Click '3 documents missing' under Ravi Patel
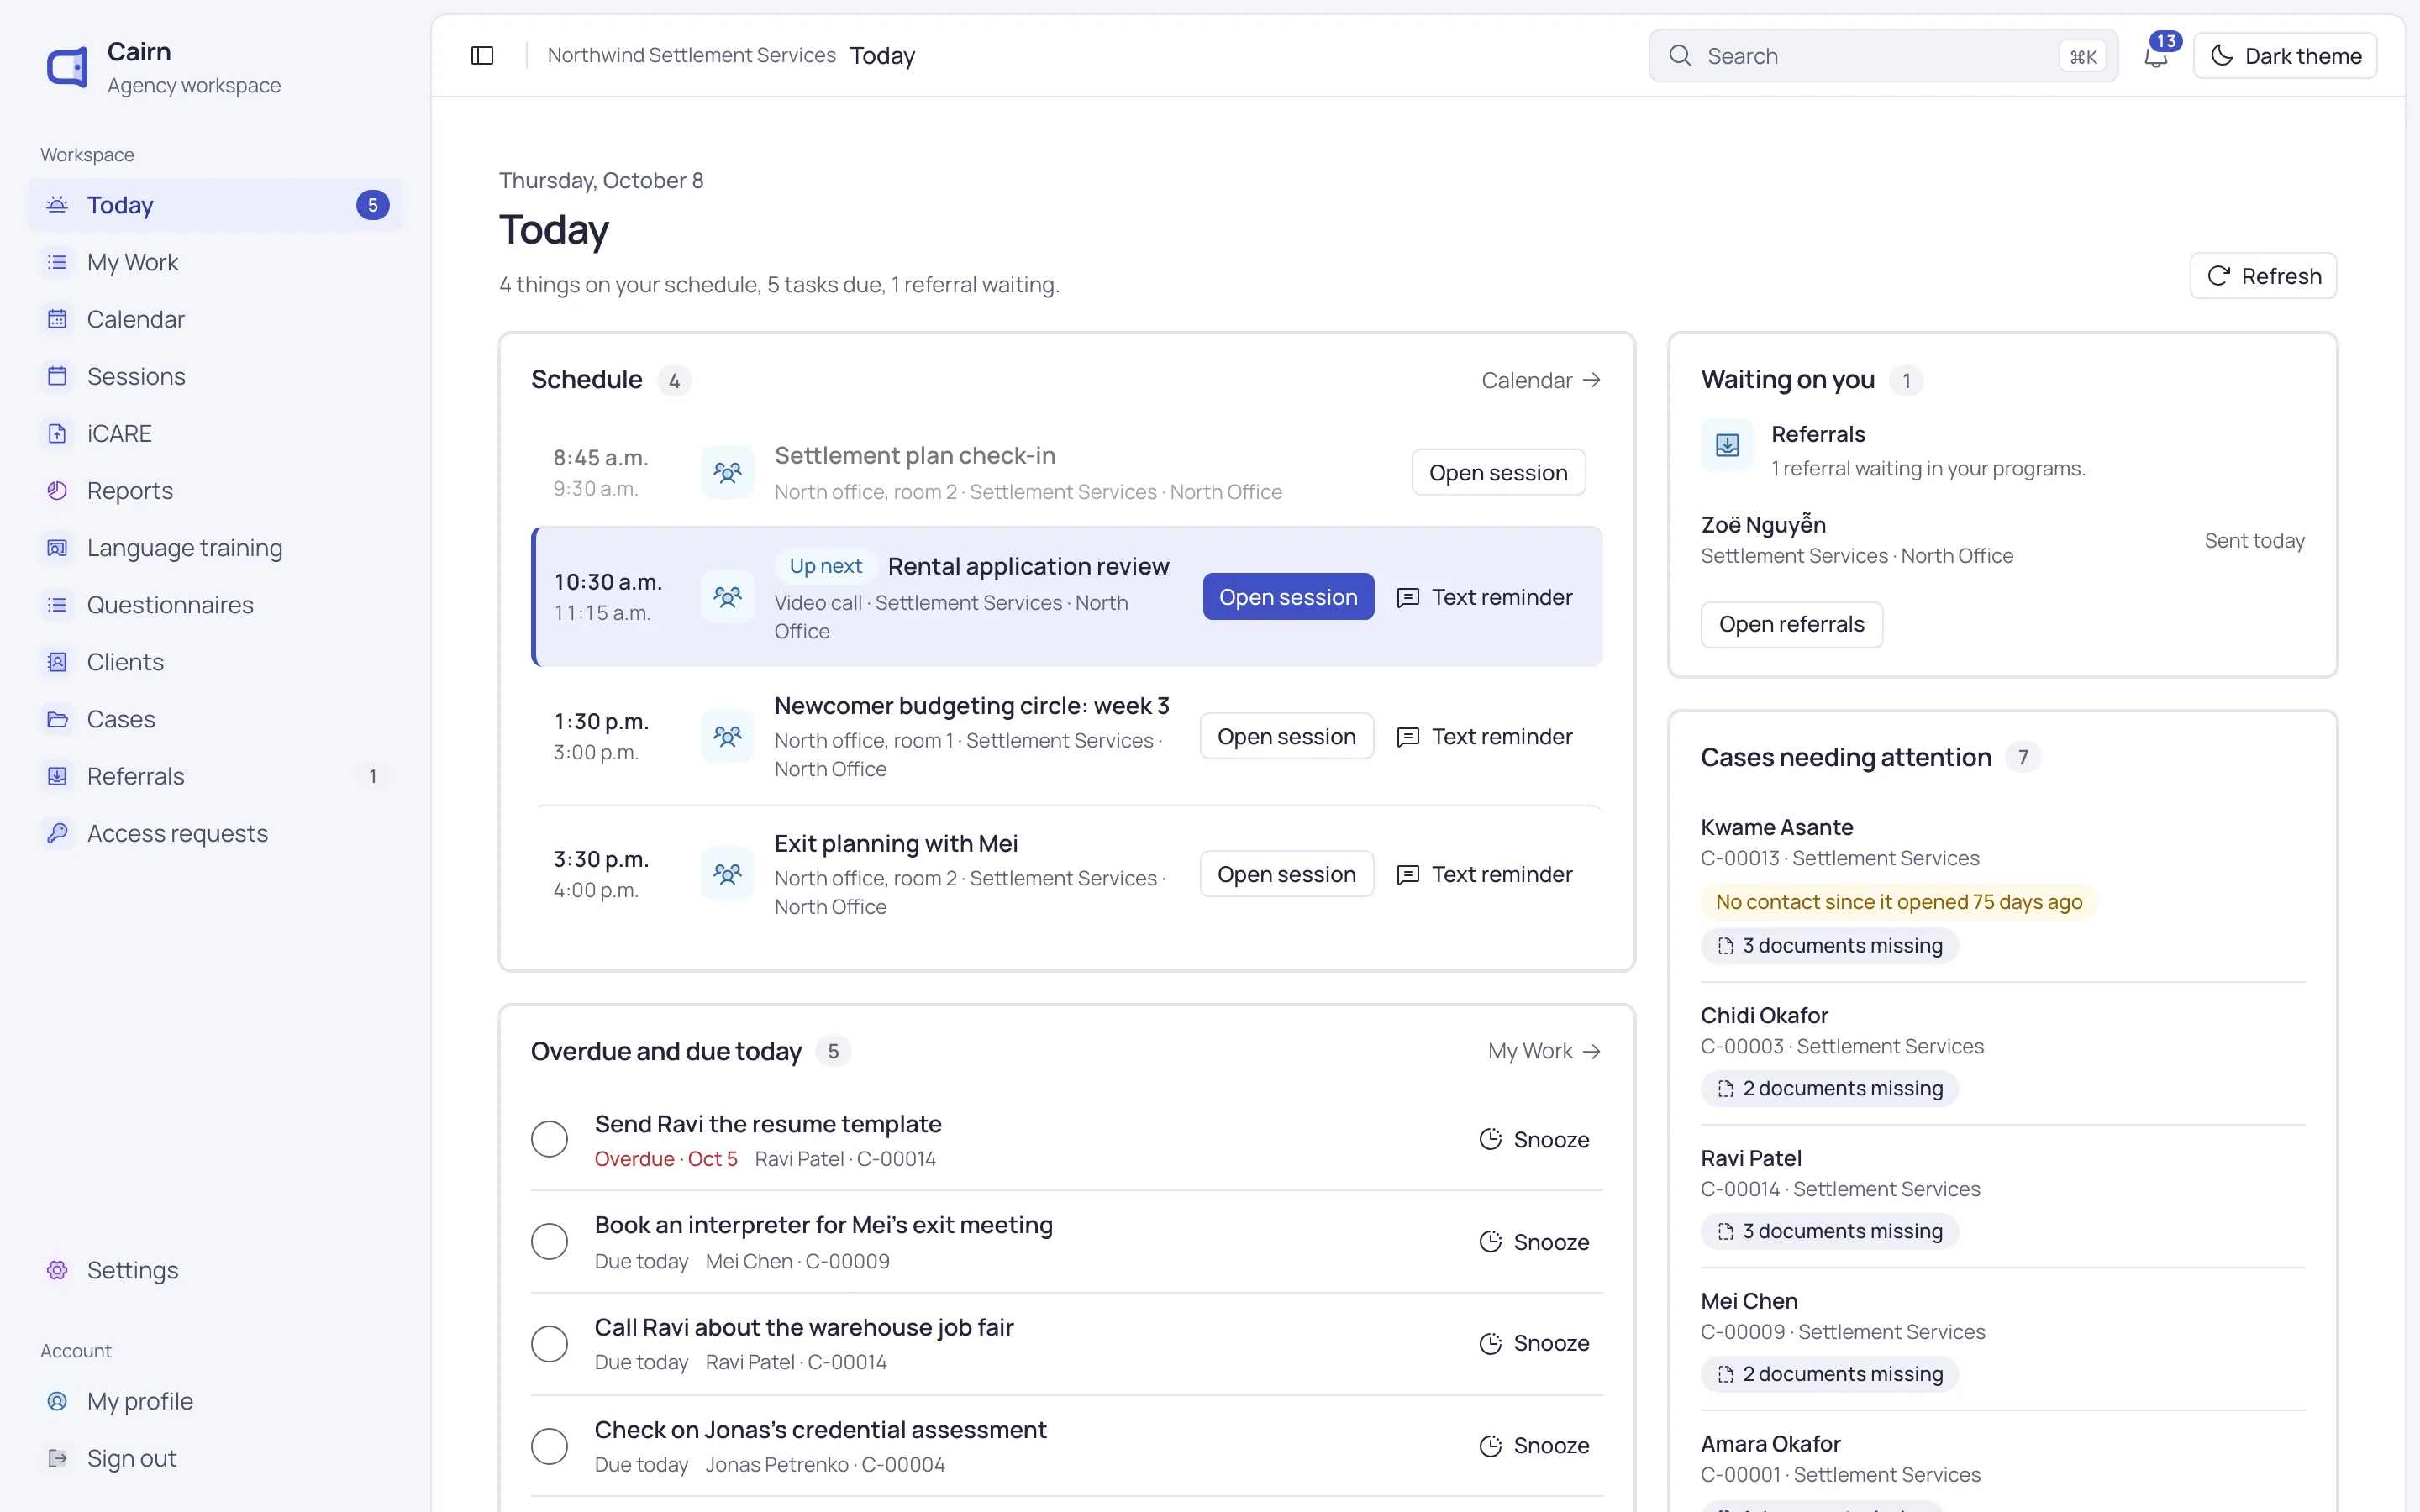Image resolution: width=2420 pixels, height=1512 pixels. coord(1829,1231)
